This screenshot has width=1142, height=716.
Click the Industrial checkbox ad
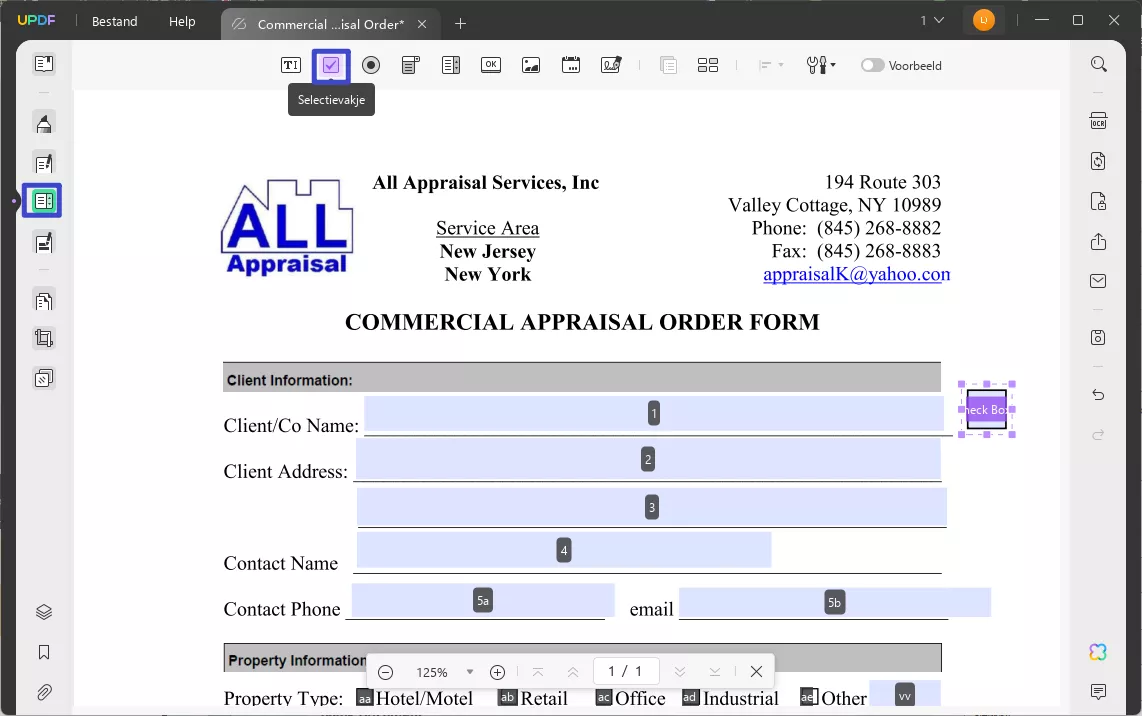[x=690, y=697]
